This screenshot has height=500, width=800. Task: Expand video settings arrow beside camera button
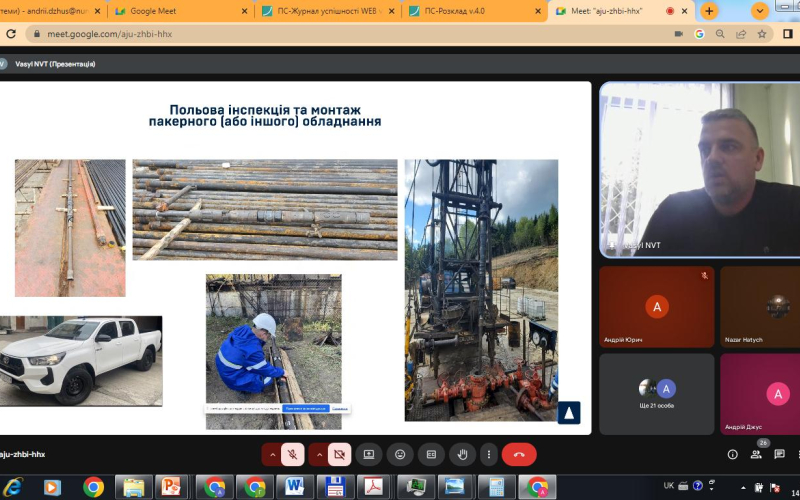pos(317,454)
